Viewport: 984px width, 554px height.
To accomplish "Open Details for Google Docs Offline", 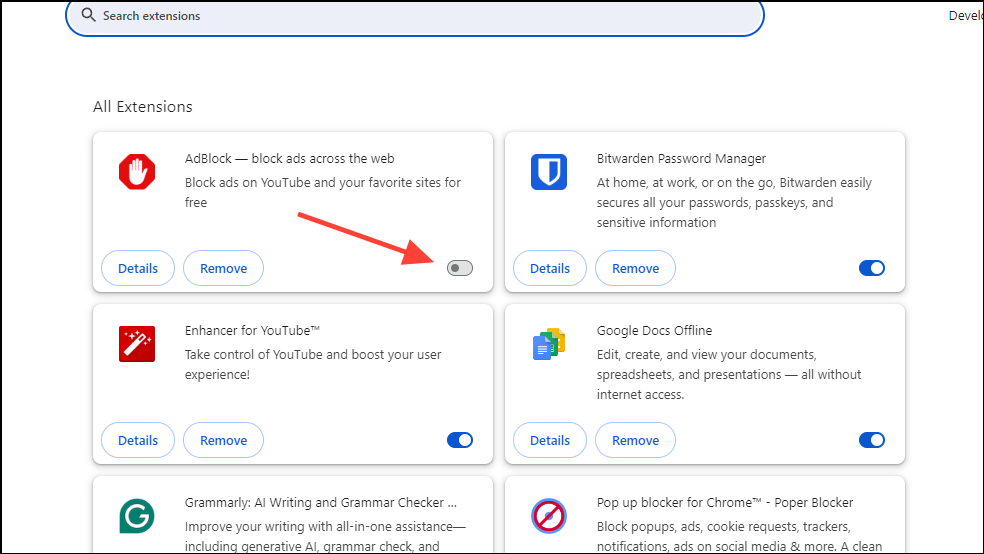I will (x=550, y=440).
